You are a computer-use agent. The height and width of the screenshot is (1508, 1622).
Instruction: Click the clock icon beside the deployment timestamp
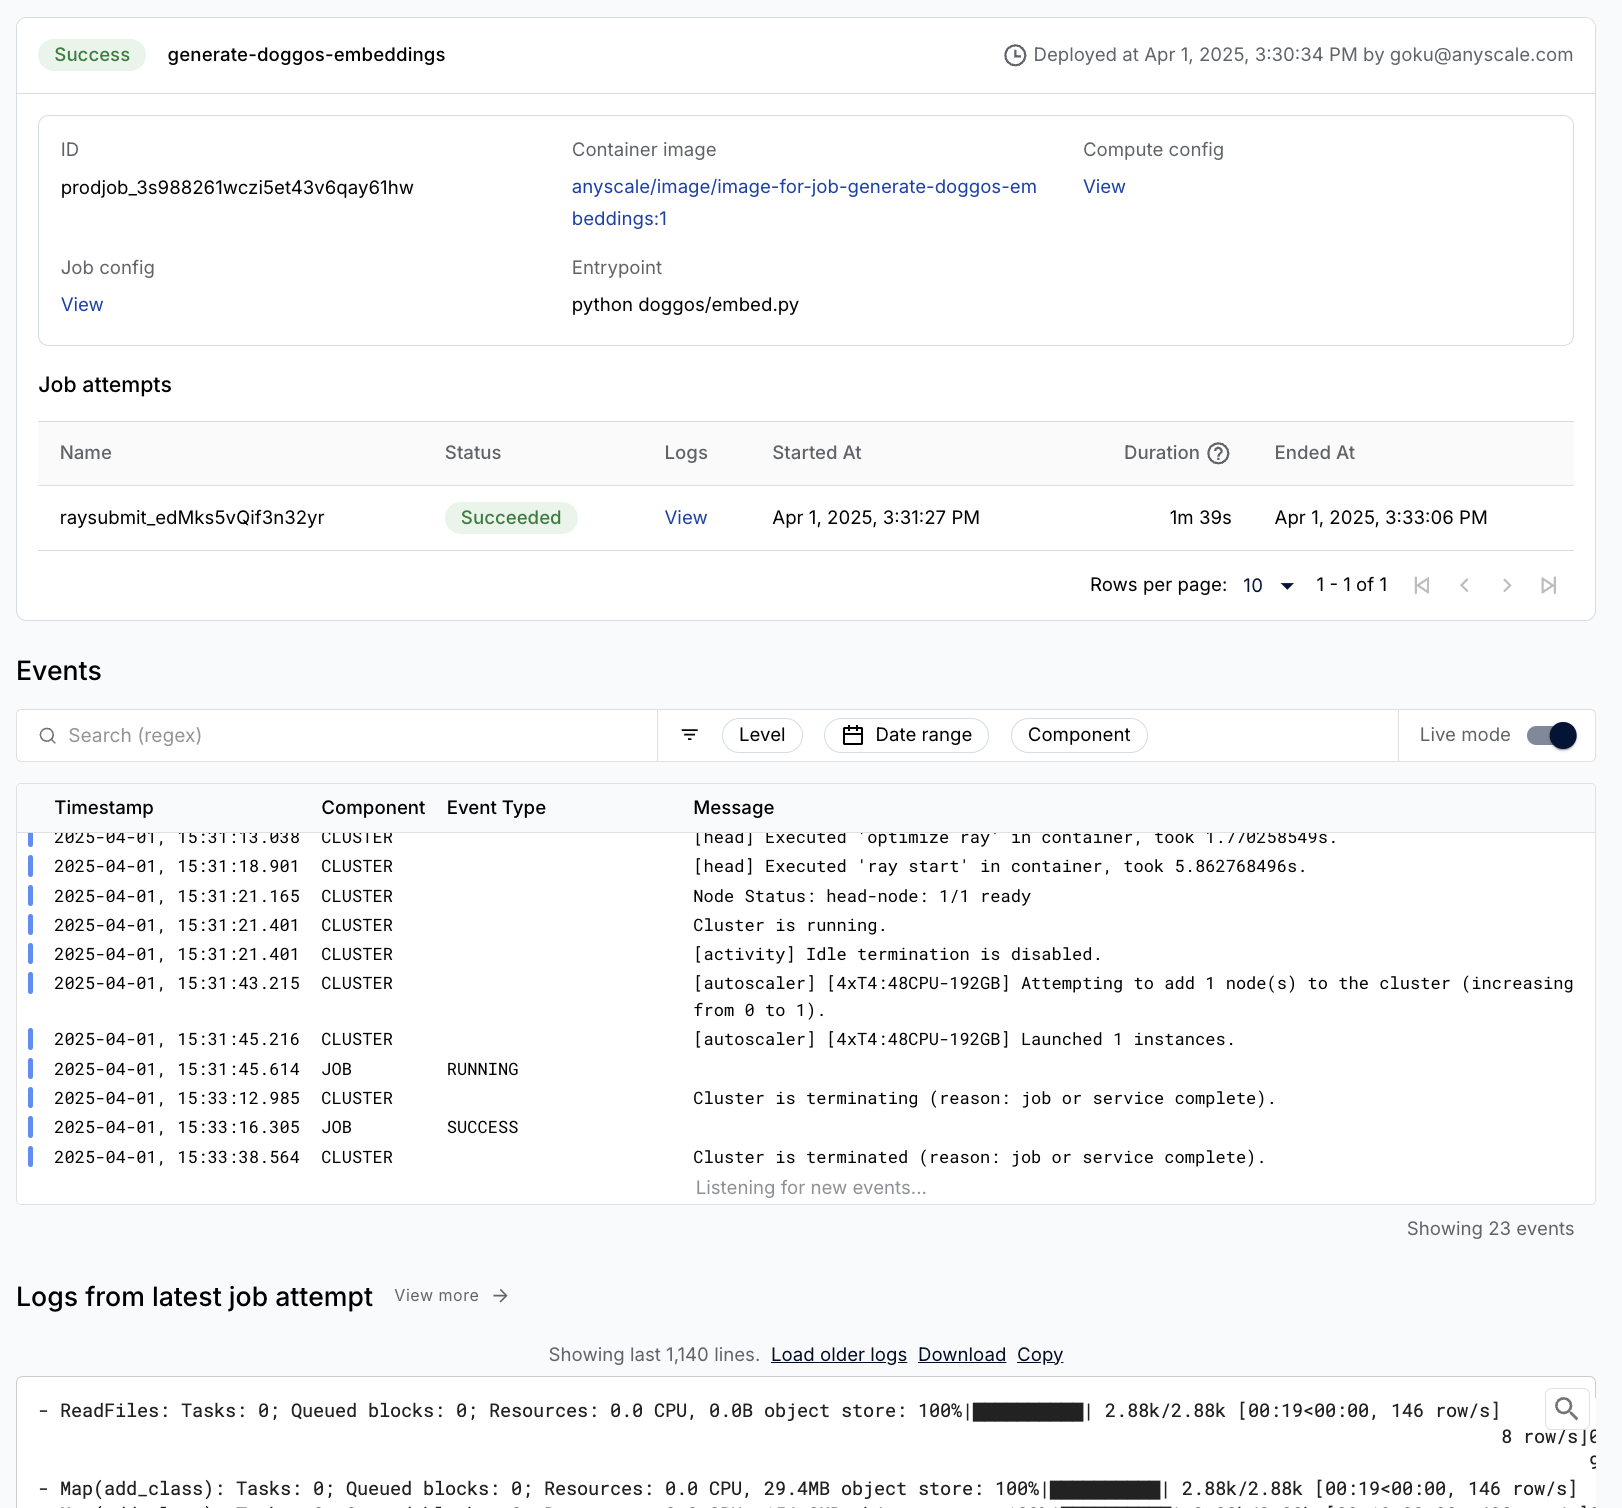tap(1015, 55)
